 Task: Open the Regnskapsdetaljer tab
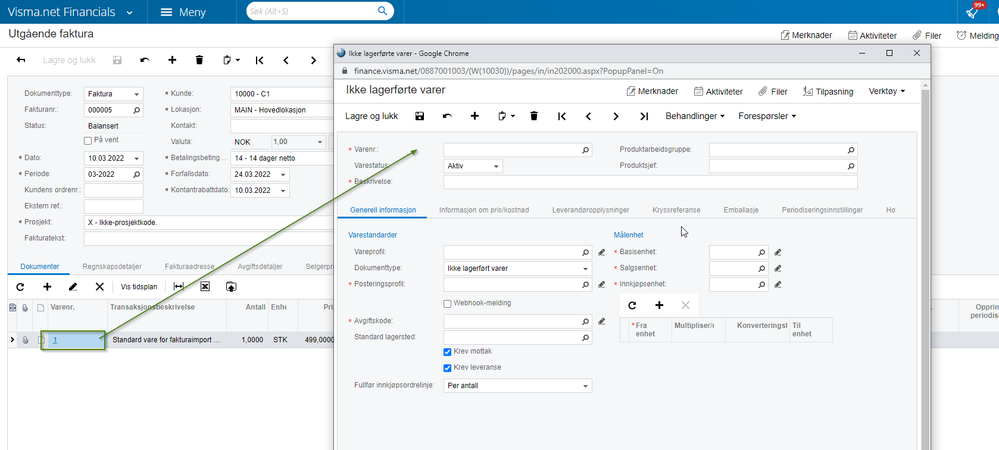pos(112,266)
